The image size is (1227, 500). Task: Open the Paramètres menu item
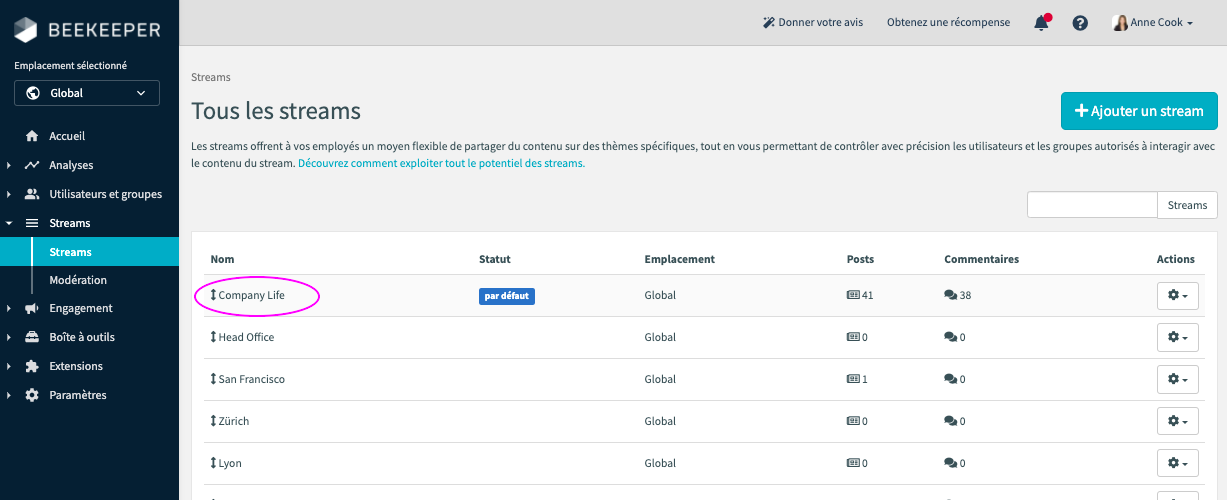pyautogui.click(x=78, y=395)
